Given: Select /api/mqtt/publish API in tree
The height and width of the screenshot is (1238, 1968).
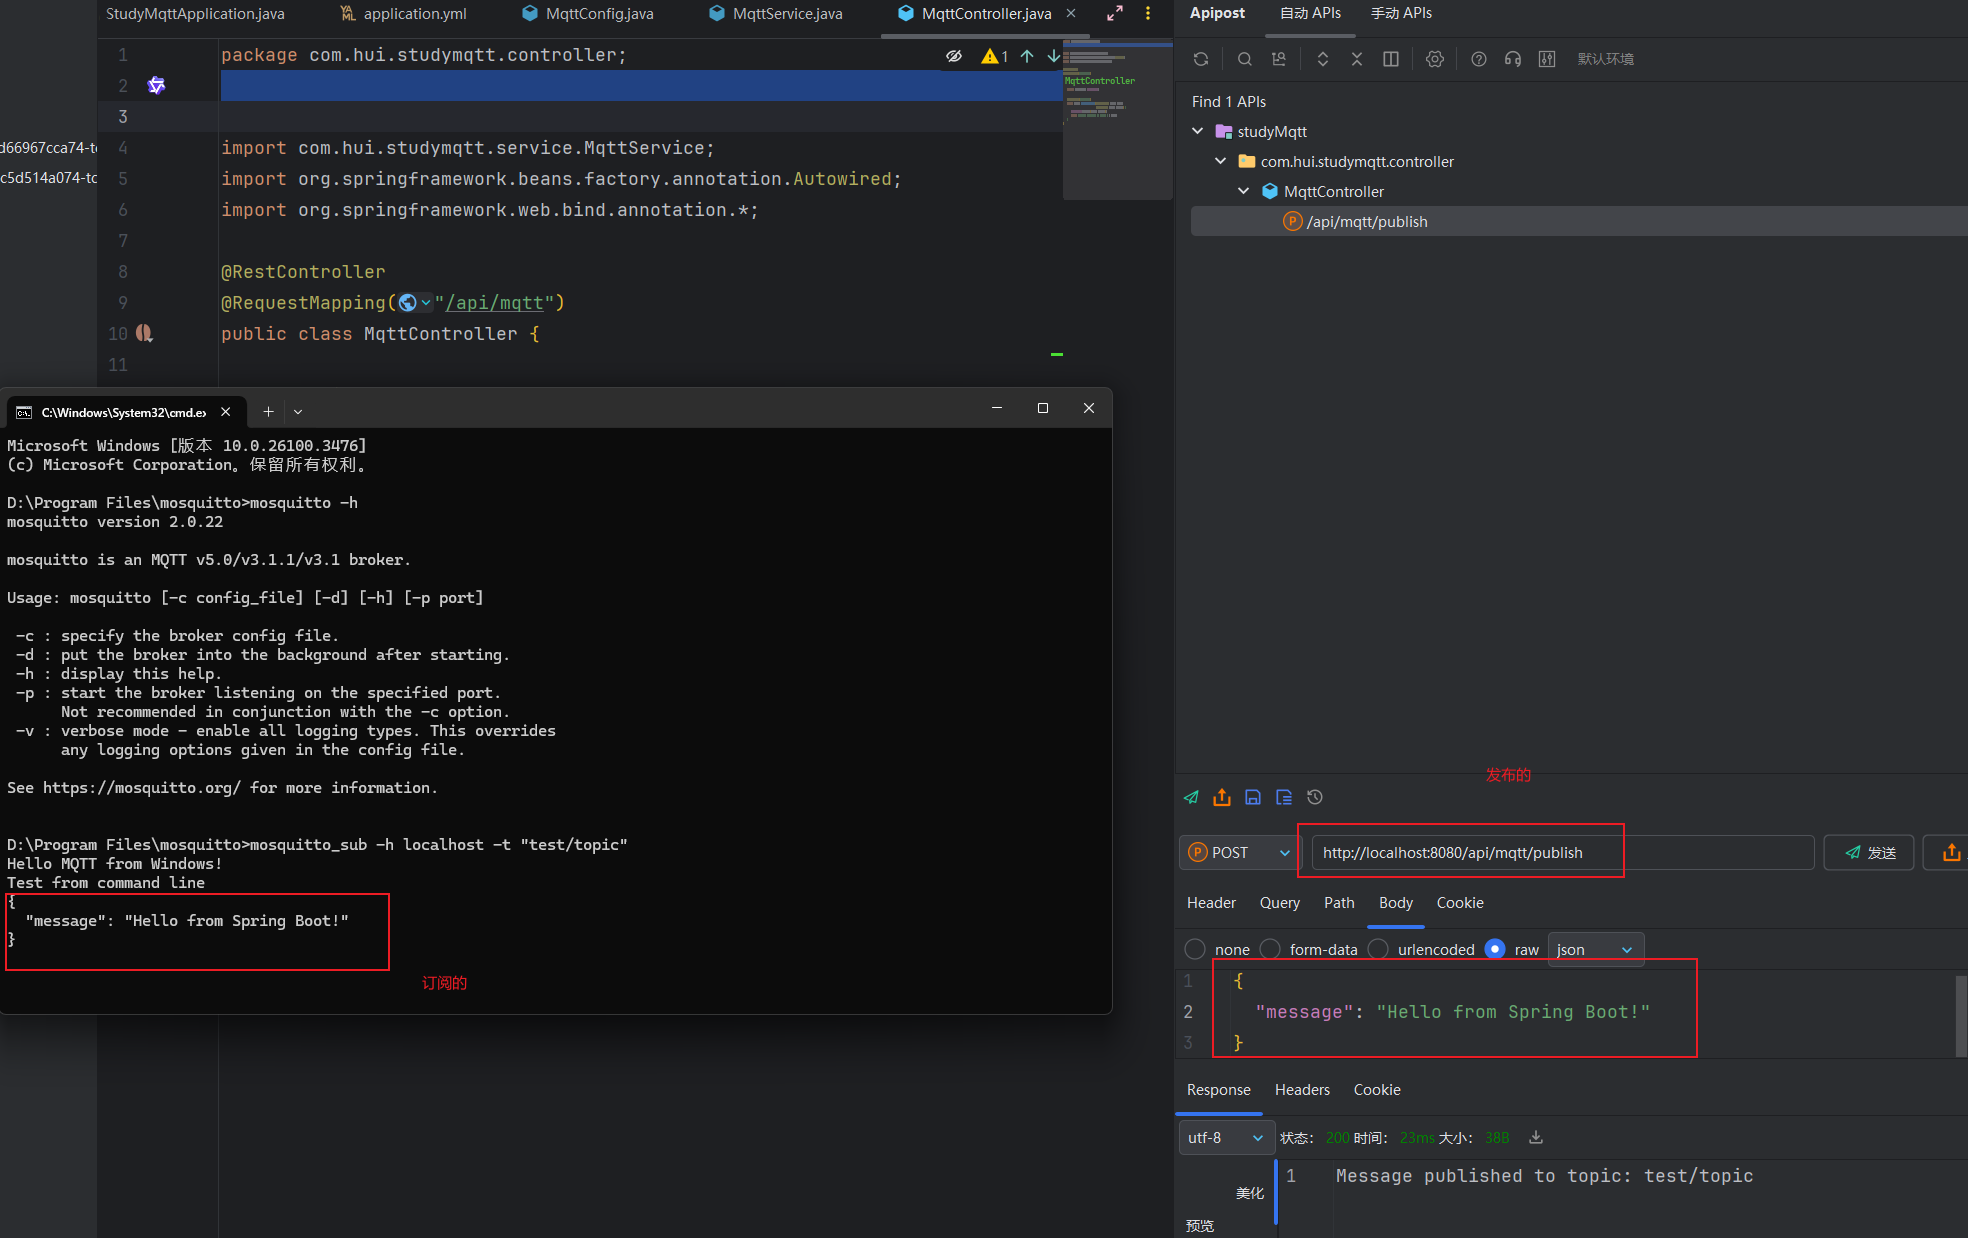Looking at the screenshot, I should [x=1366, y=222].
